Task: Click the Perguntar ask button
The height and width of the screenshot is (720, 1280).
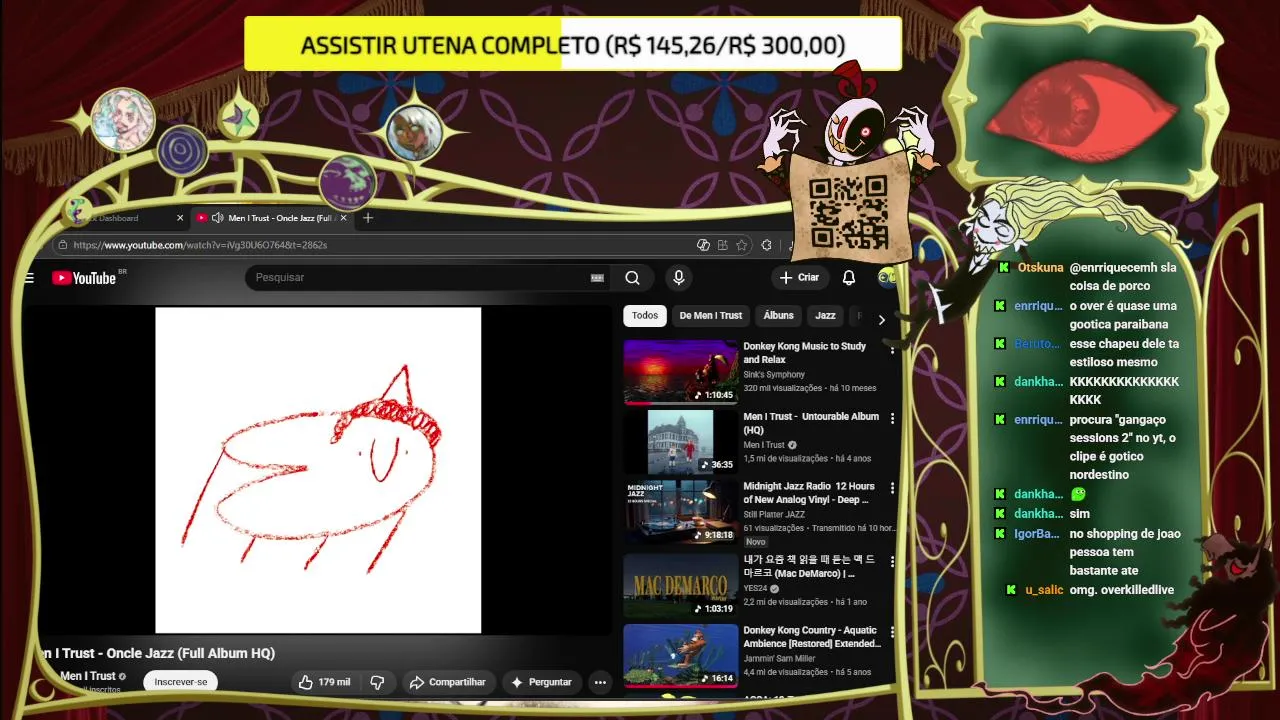Action: pyautogui.click(x=541, y=682)
